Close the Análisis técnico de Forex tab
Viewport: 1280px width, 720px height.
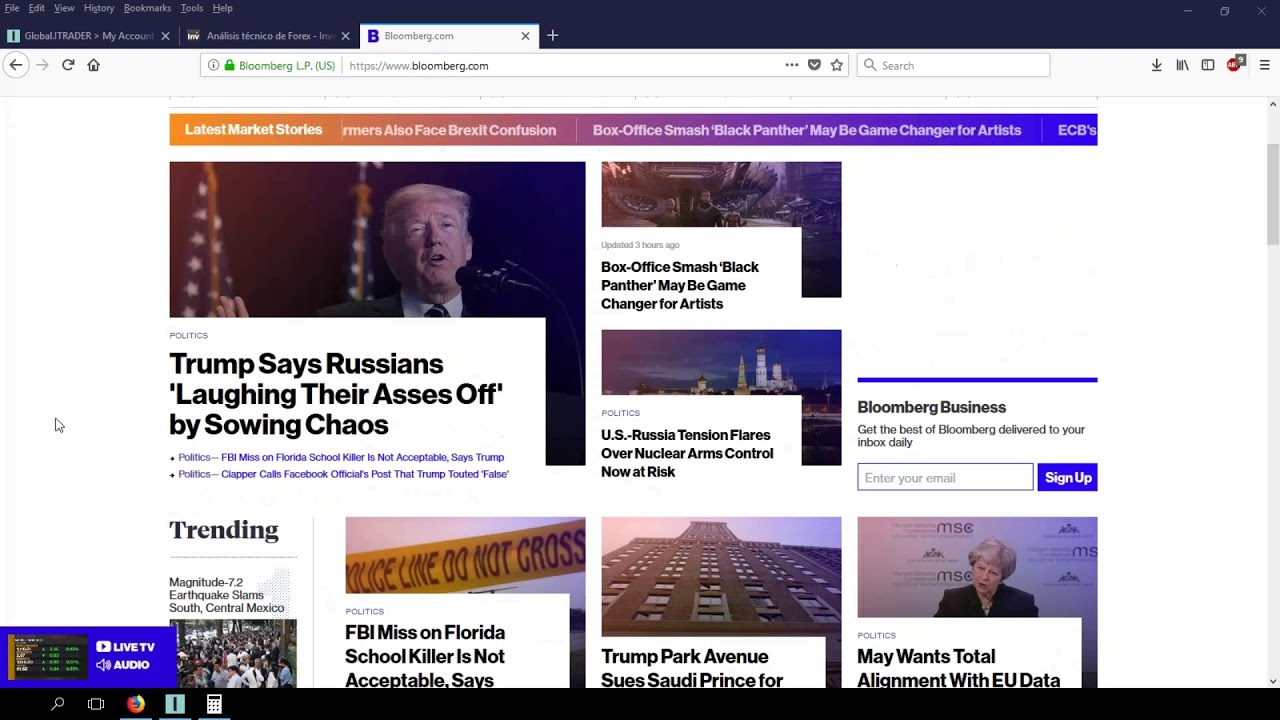pos(345,36)
